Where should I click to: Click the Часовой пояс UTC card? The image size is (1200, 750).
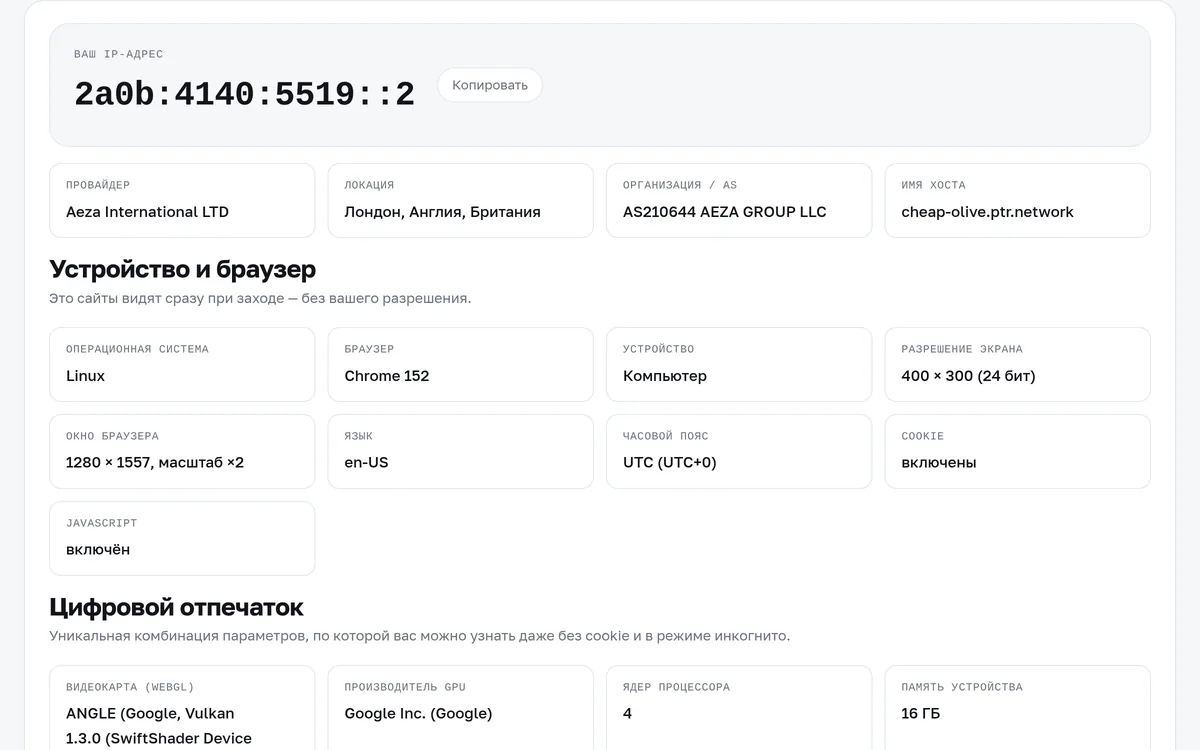pyautogui.click(x=739, y=452)
